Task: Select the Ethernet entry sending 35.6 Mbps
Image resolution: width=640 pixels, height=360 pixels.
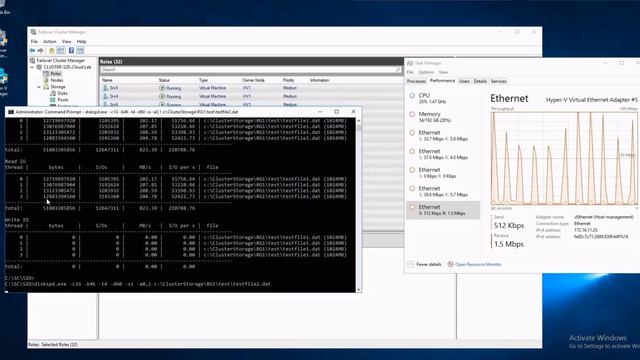Action: click(x=443, y=191)
